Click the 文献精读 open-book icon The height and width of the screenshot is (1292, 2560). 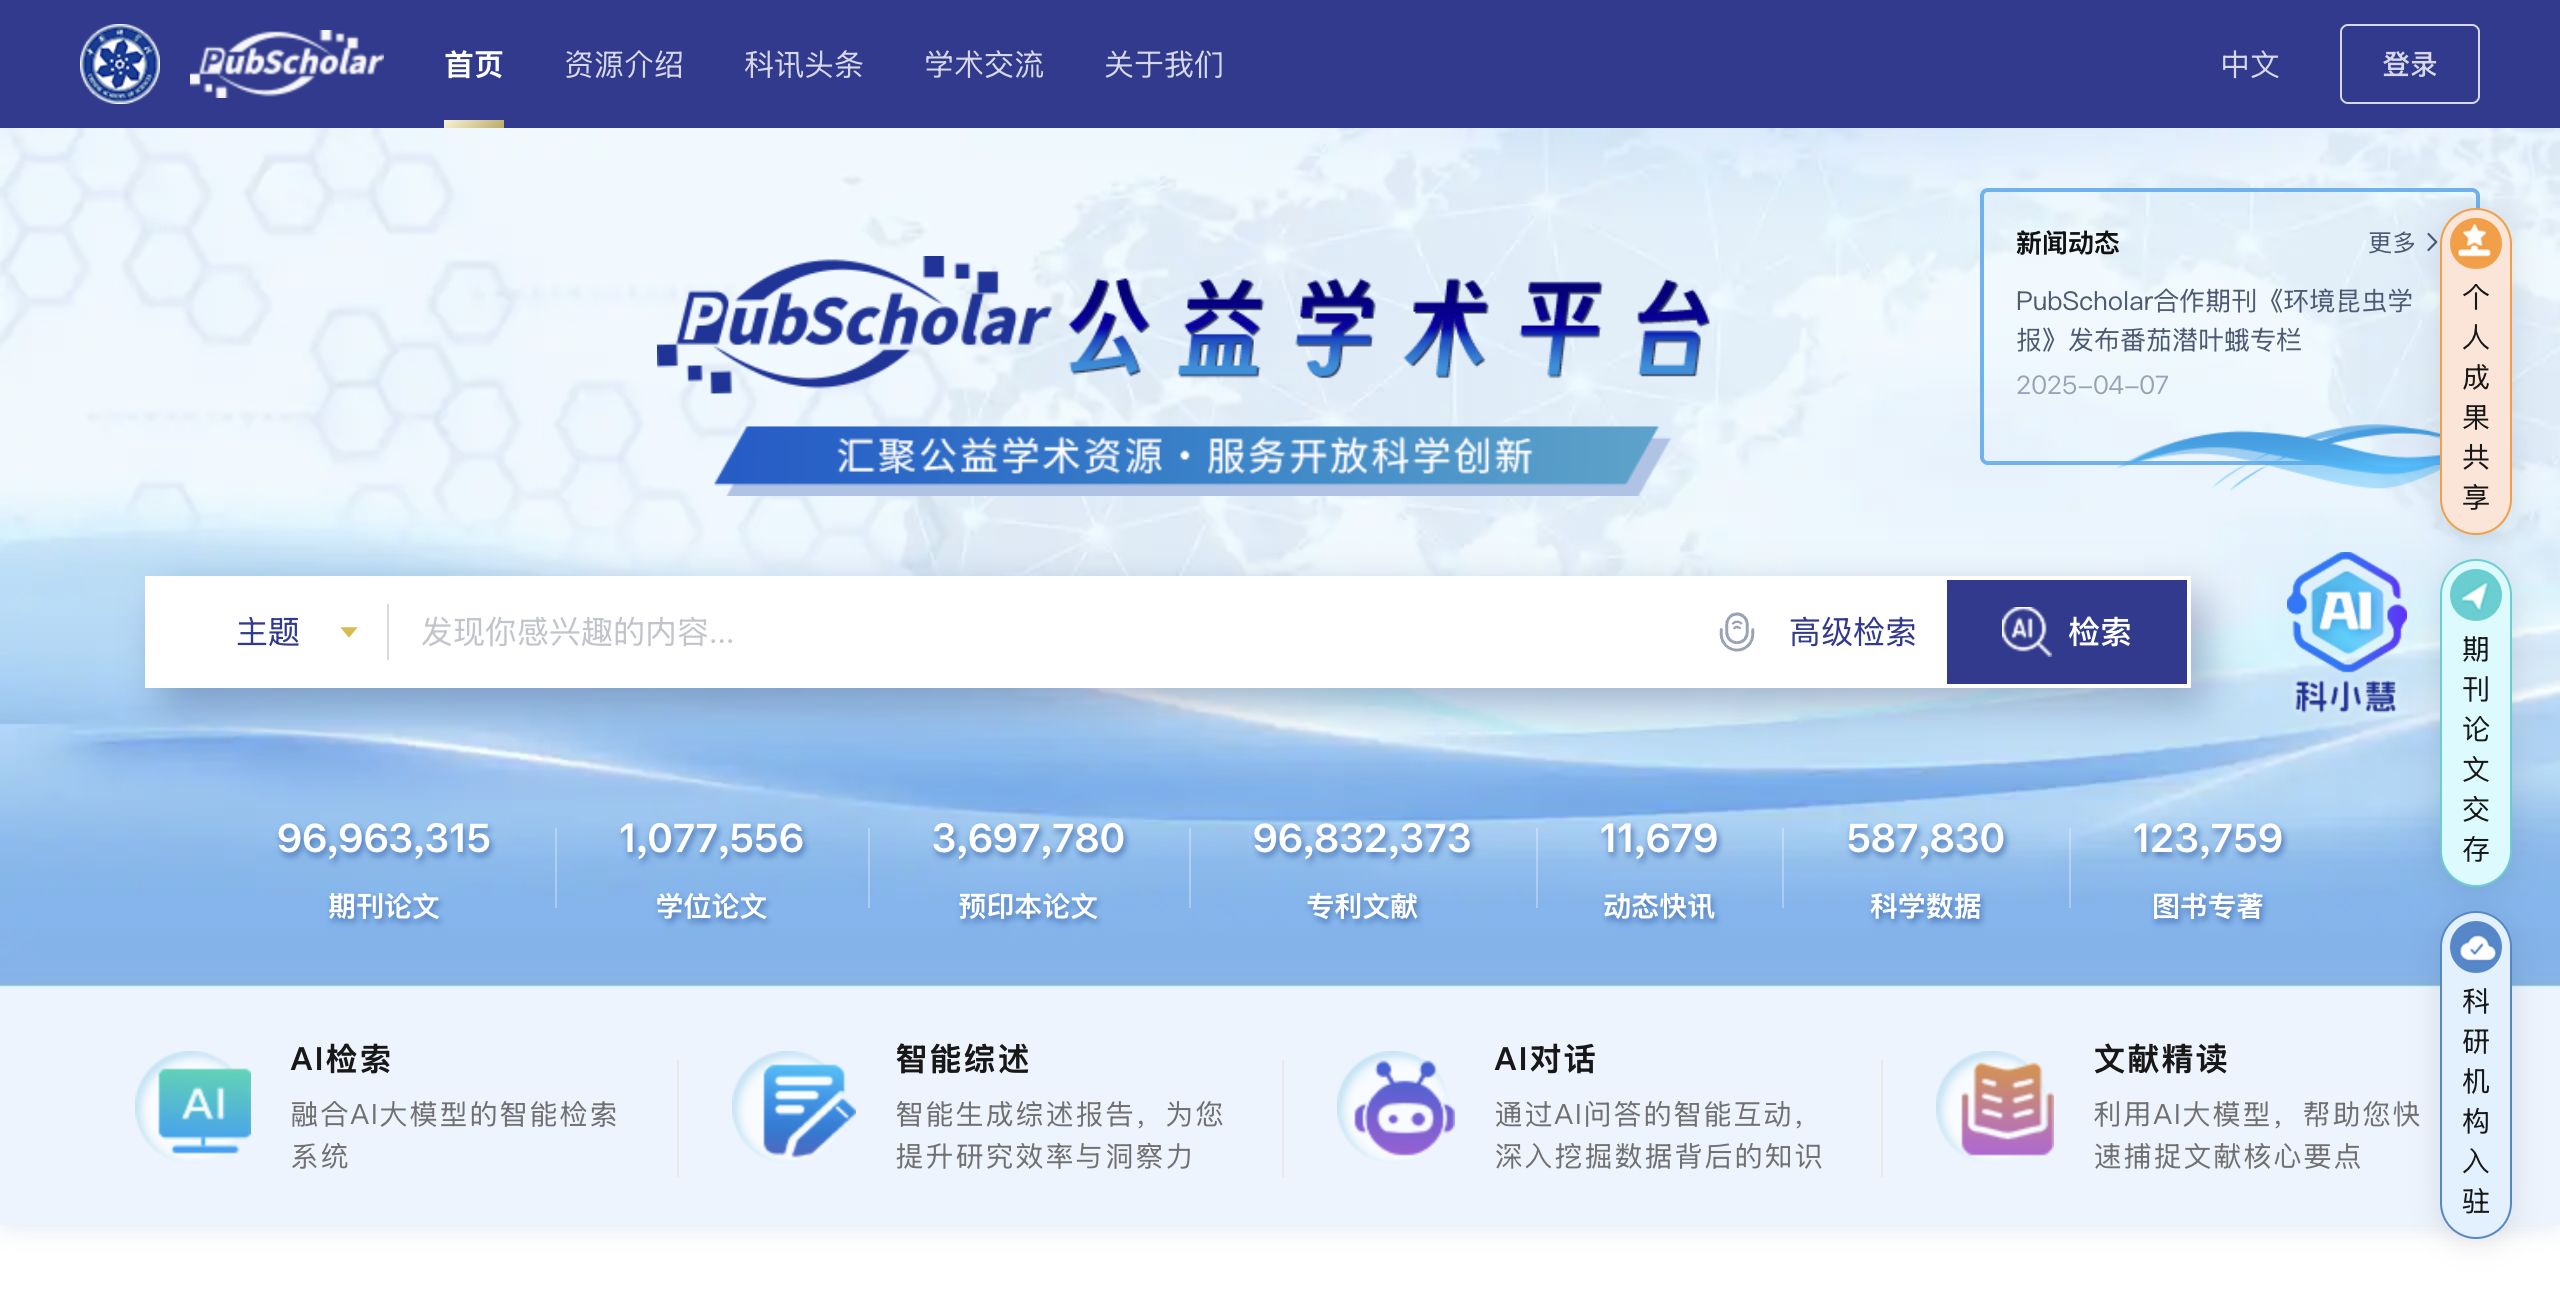[2006, 1108]
